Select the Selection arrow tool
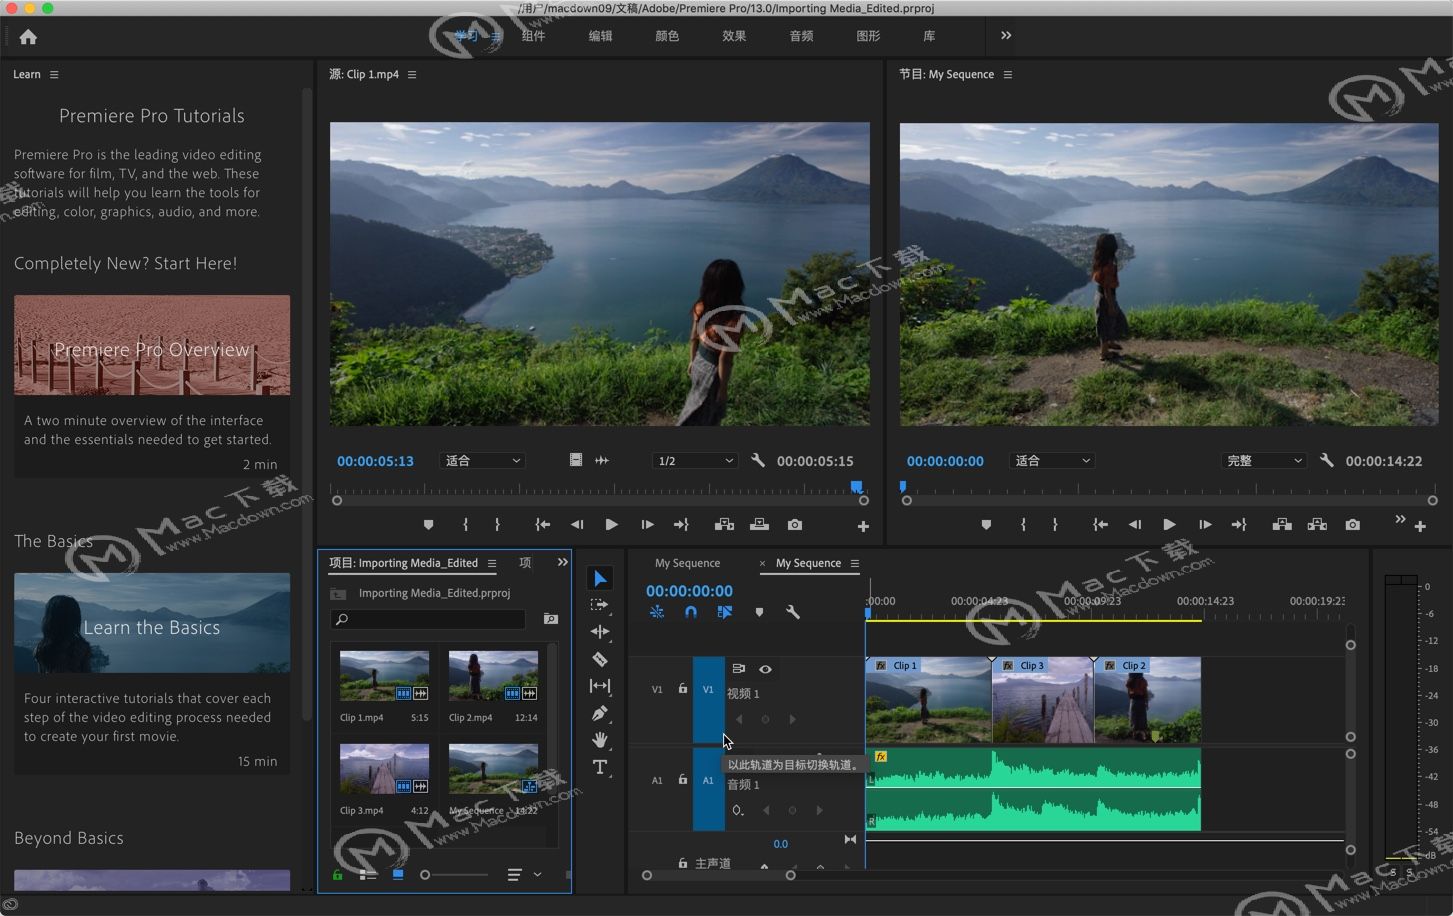 point(599,578)
